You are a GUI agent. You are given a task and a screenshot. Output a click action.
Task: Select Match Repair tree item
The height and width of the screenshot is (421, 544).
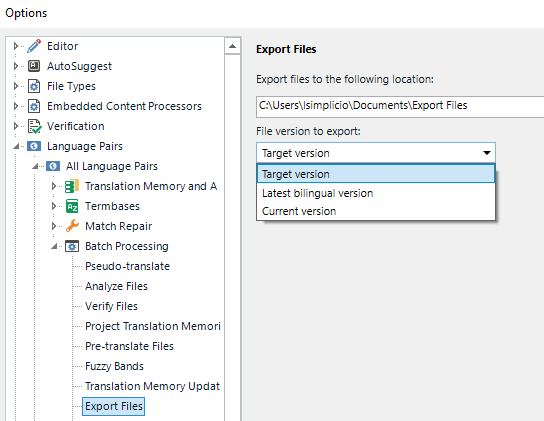(118, 226)
